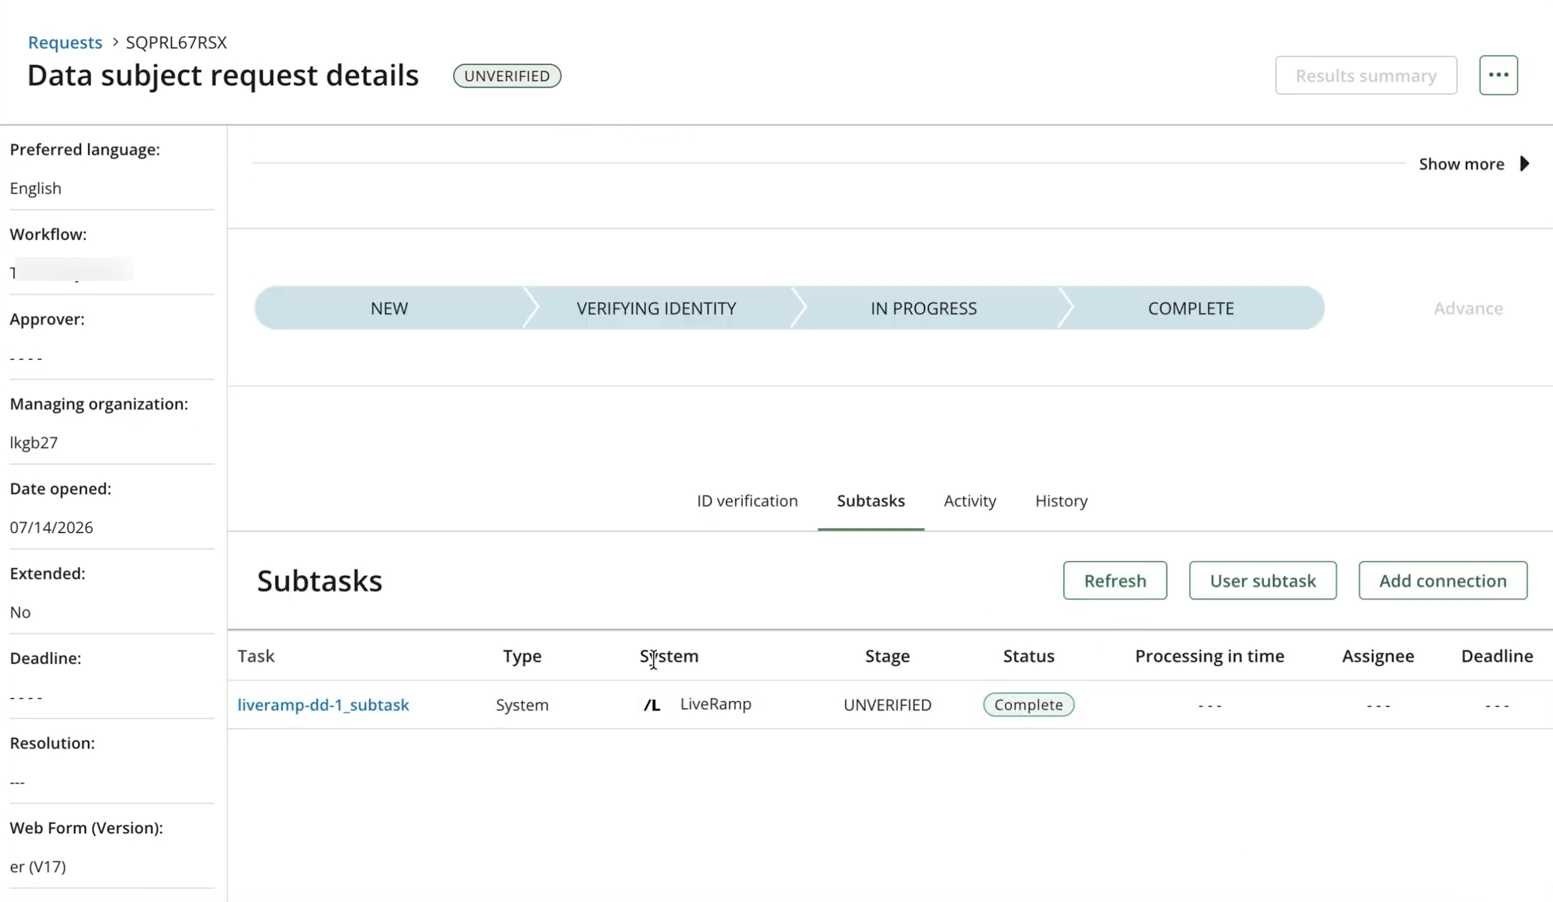Click the Status column header

pos(1028,656)
